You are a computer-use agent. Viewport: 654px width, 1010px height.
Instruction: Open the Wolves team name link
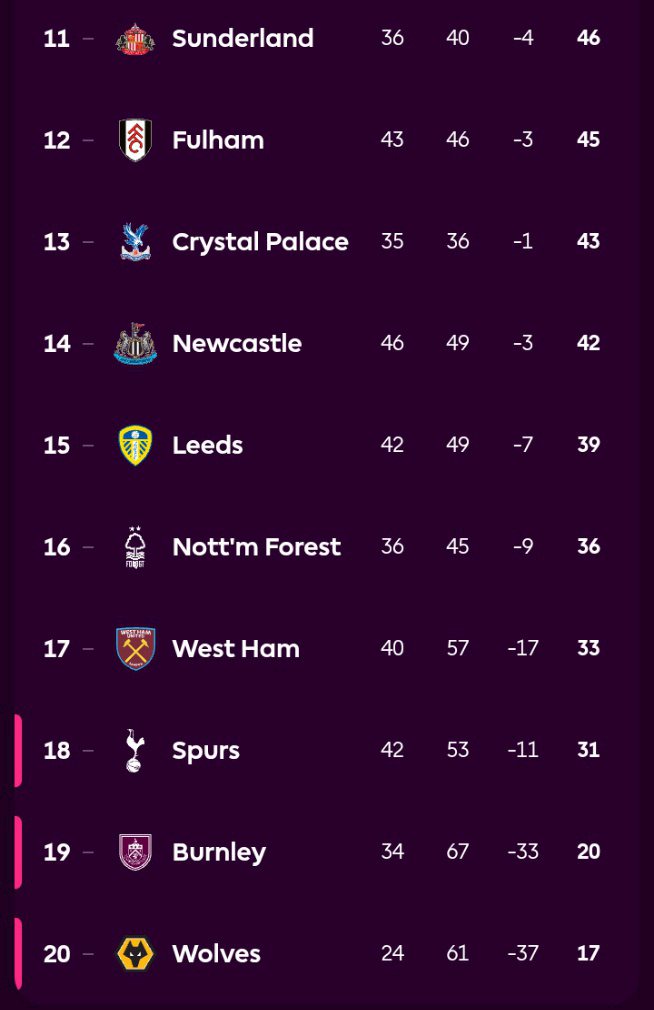click(x=216, y=954)
